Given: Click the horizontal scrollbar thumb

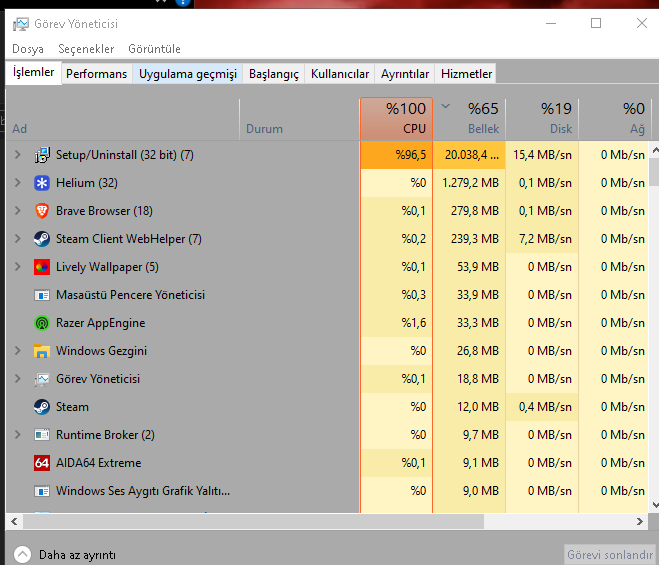Looking at the screenshot, I should pyautogui.click(x=253, y=522).
